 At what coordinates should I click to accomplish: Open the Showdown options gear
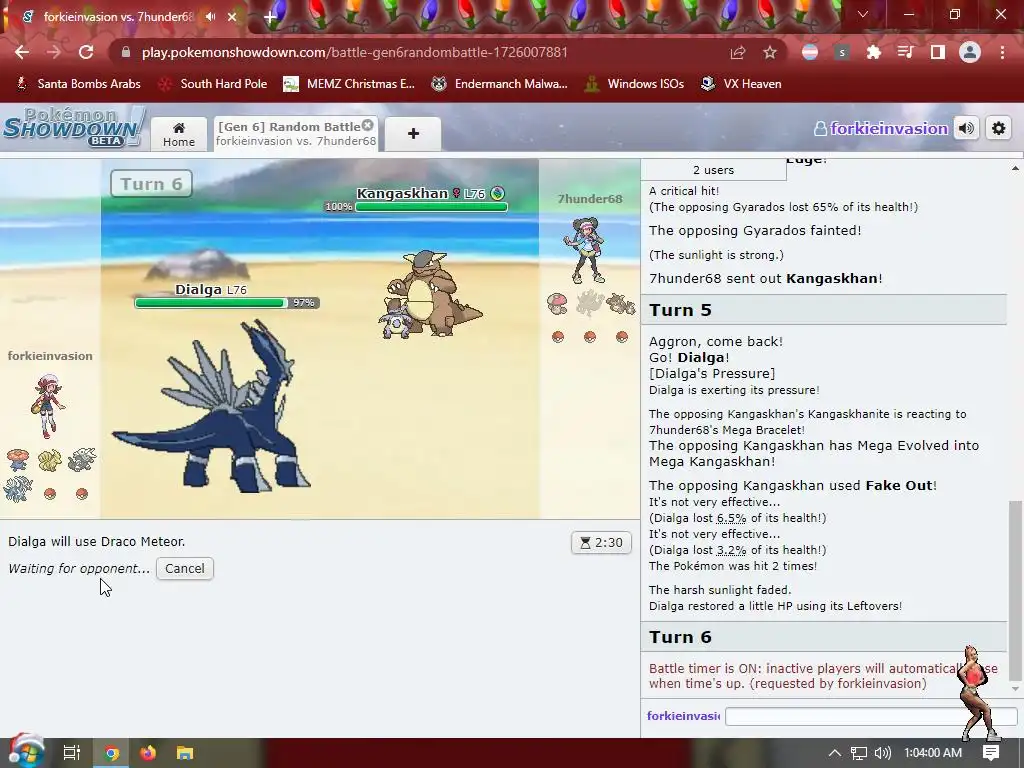click(x=999, y=128)
